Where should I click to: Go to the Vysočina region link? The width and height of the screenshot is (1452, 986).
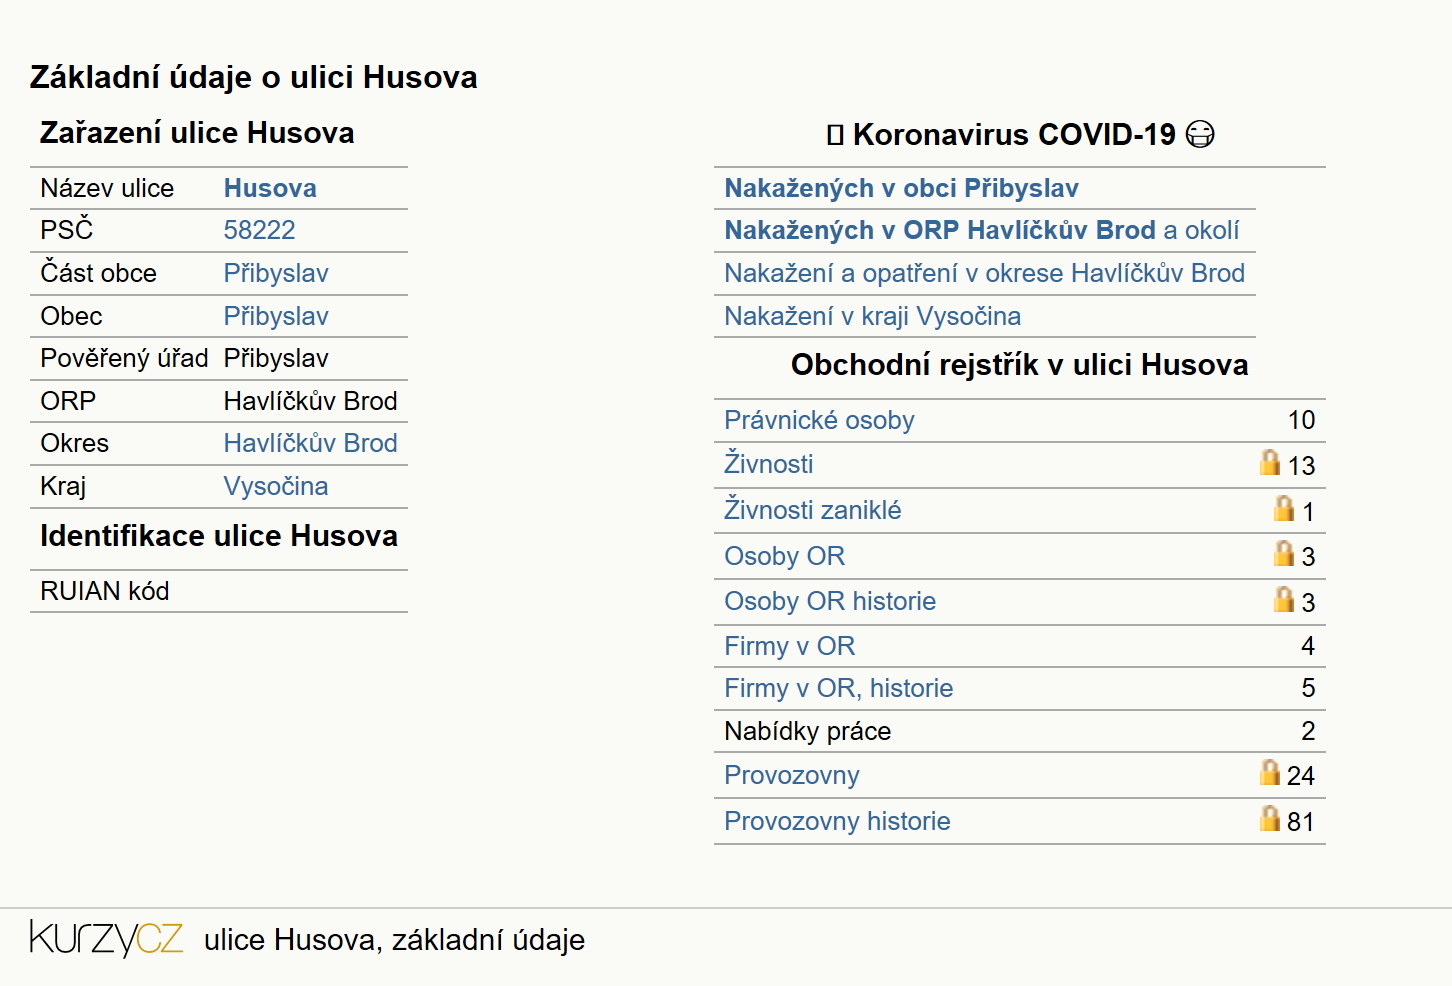pos(276,486)
